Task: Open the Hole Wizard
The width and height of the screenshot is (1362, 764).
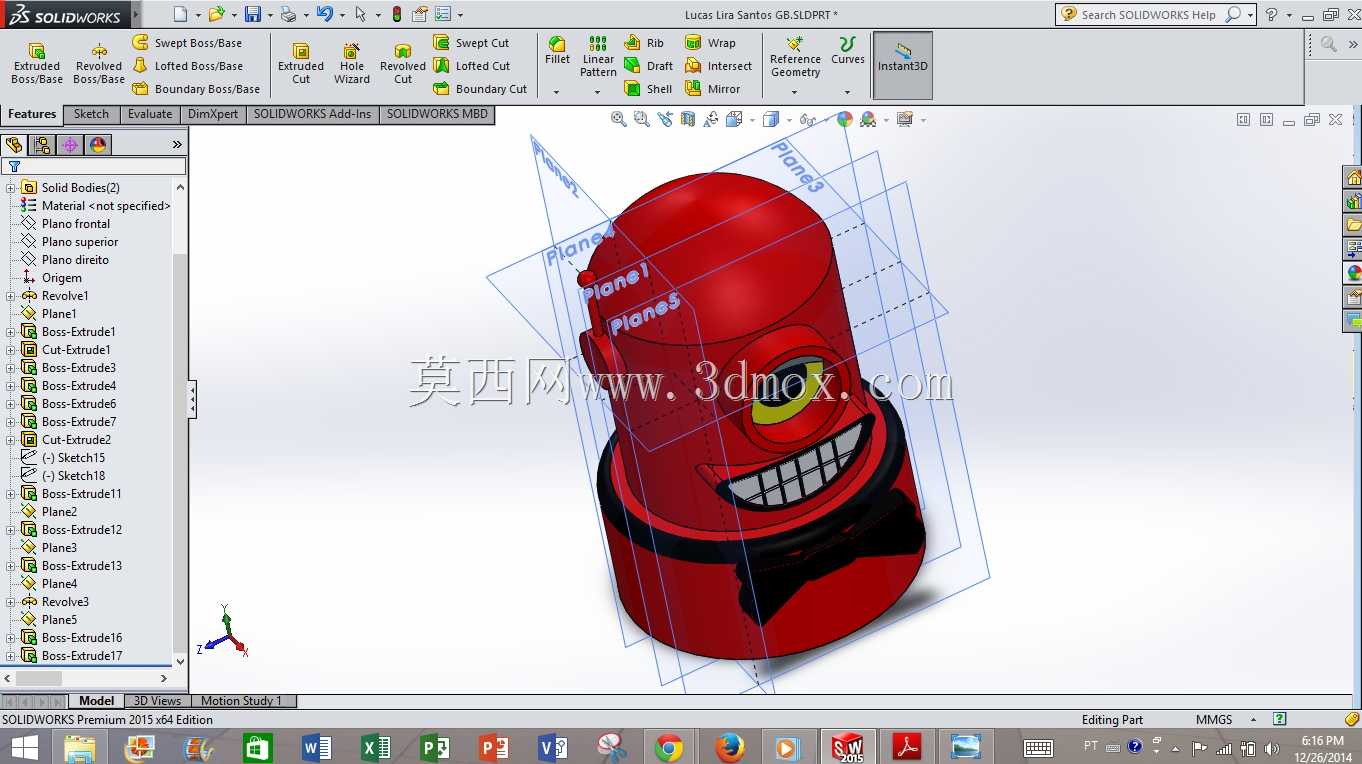Action: click(x=352, y=63)
